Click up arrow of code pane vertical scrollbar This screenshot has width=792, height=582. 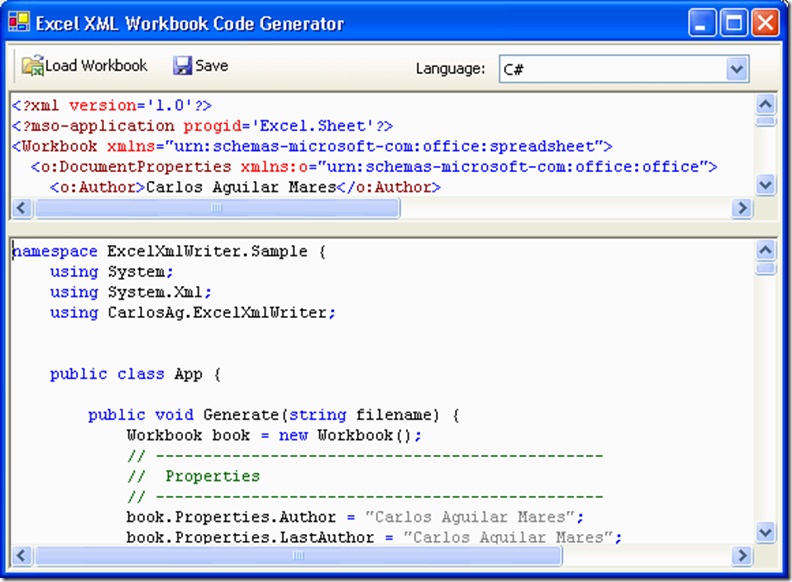tap(766, 250)
